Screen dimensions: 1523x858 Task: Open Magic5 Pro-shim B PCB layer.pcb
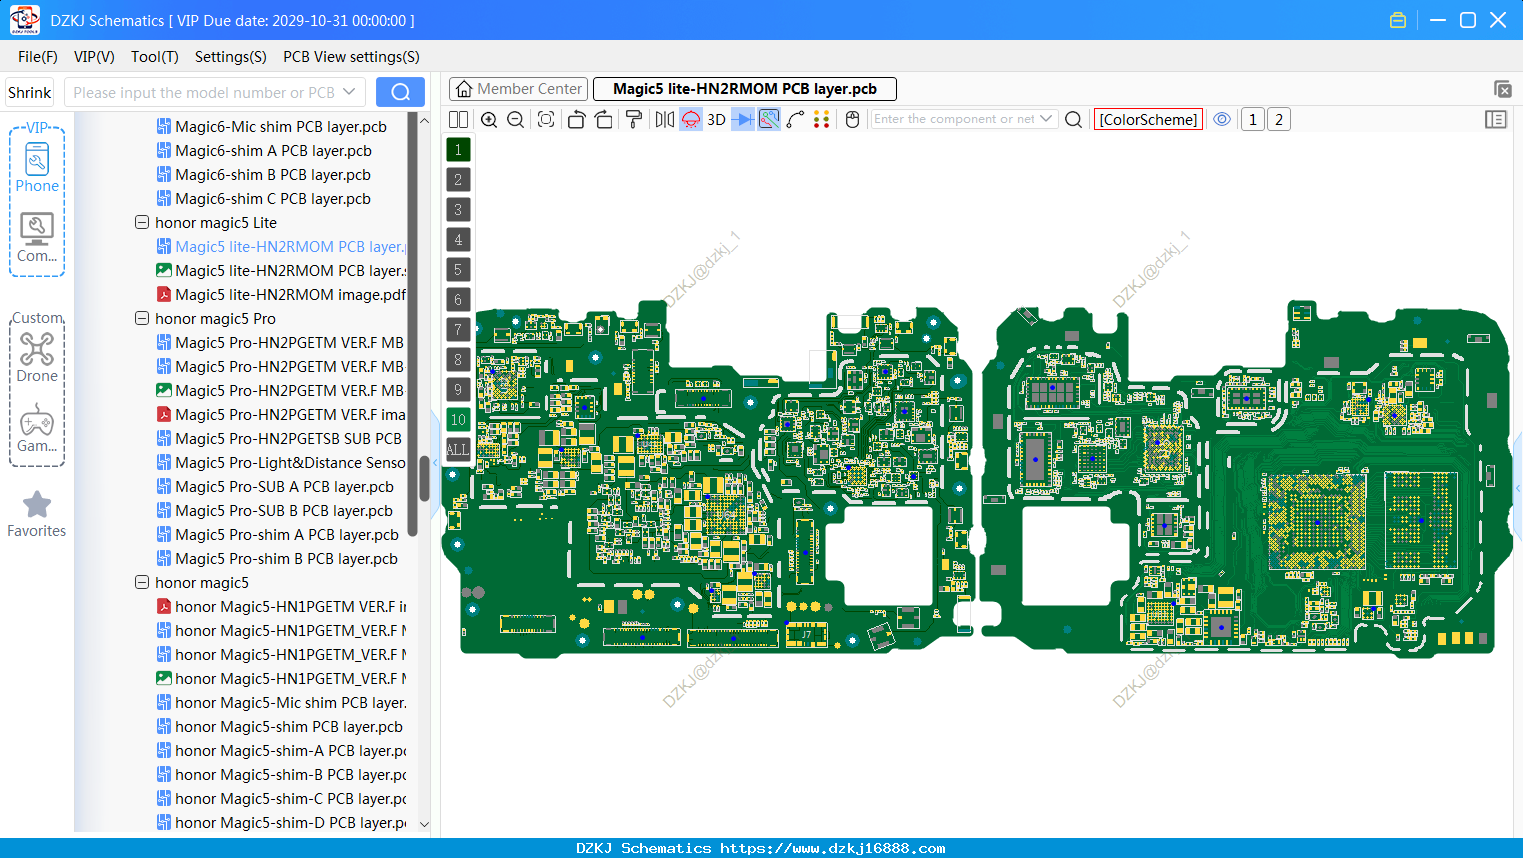point(277,558)
